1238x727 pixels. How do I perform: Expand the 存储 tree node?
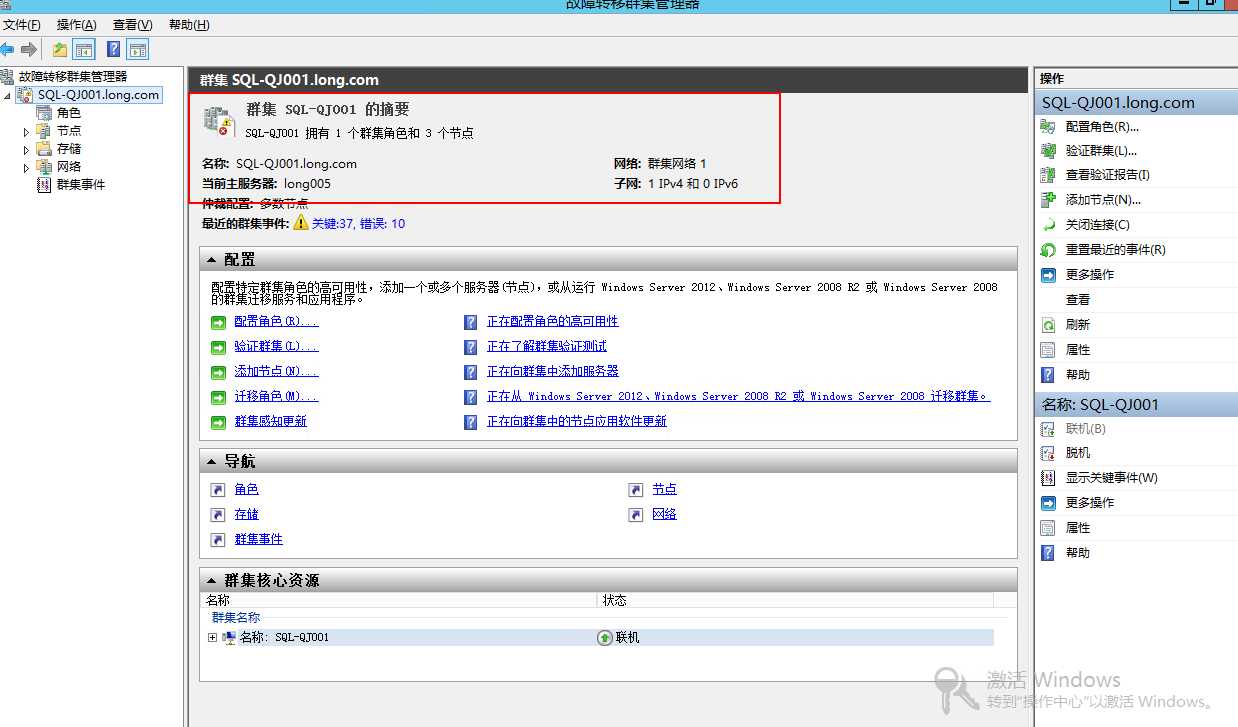(x=27, y=149)
